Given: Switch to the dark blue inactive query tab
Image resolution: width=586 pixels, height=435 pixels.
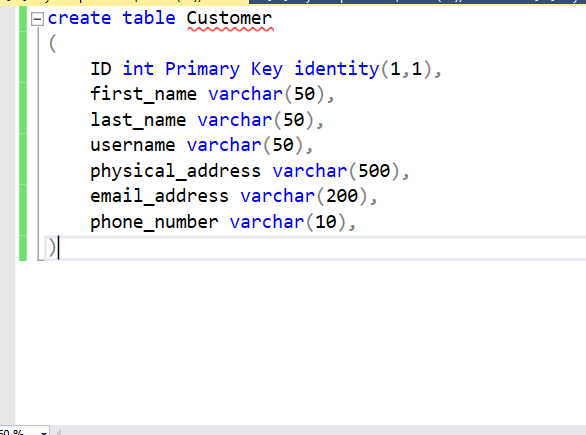Looking at the screenshot, I should click(x=417, y=2).
